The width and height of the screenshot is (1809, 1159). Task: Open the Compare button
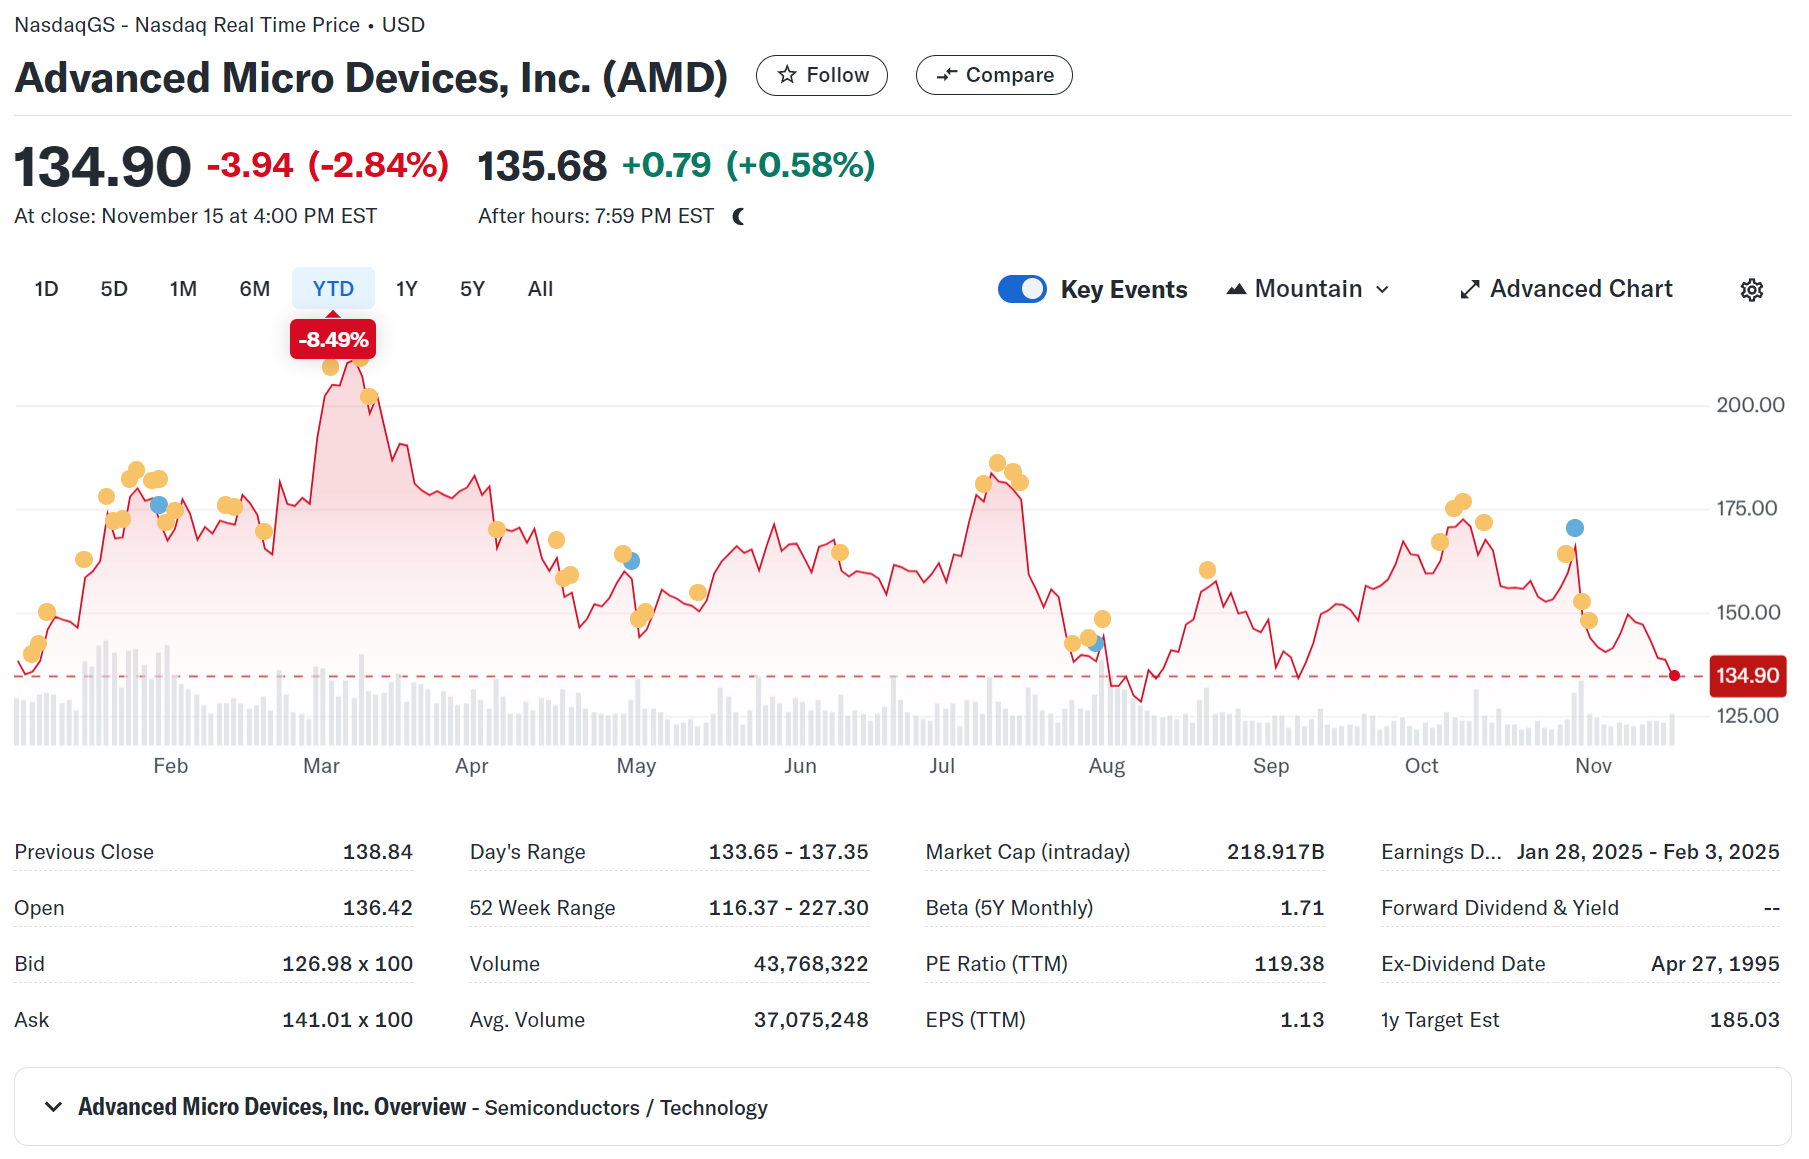(x=994, y=75)
